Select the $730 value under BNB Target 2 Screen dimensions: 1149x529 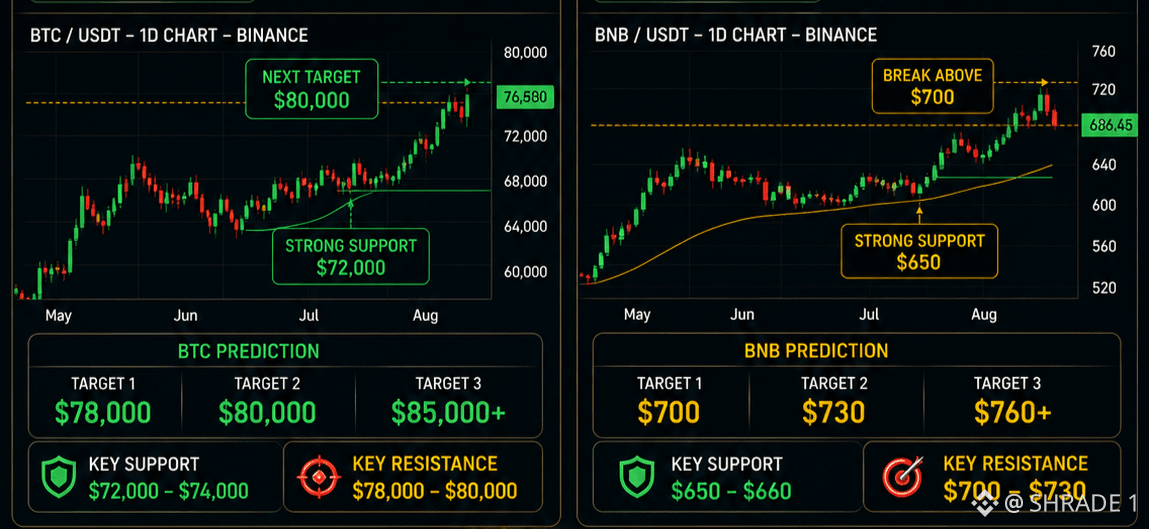[833, 413]
